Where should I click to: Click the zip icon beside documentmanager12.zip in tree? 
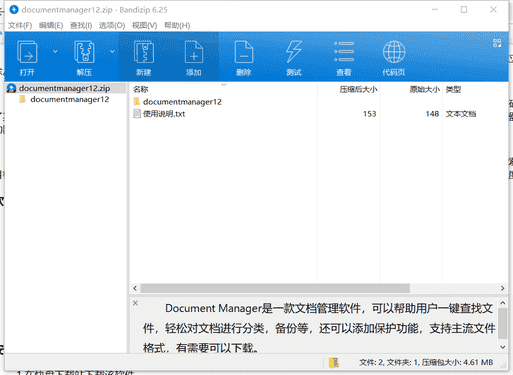click(12, 88)
